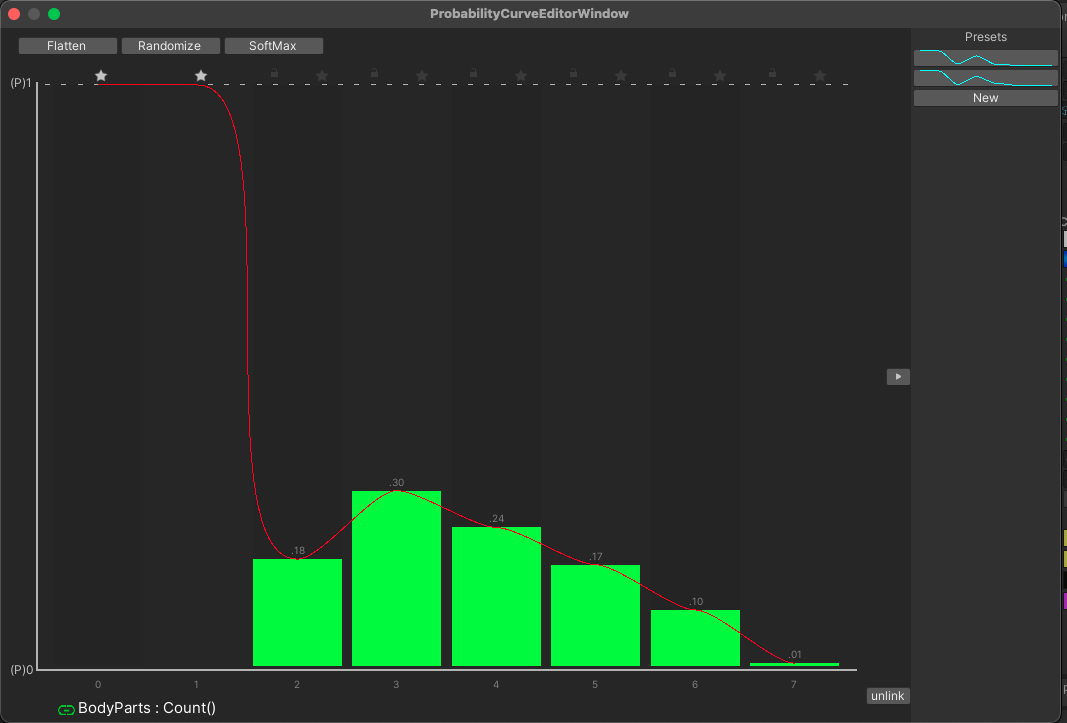Click the dim star above column 5
Image resolution: width=1067 pixels, height=723 pixels.
621,76
